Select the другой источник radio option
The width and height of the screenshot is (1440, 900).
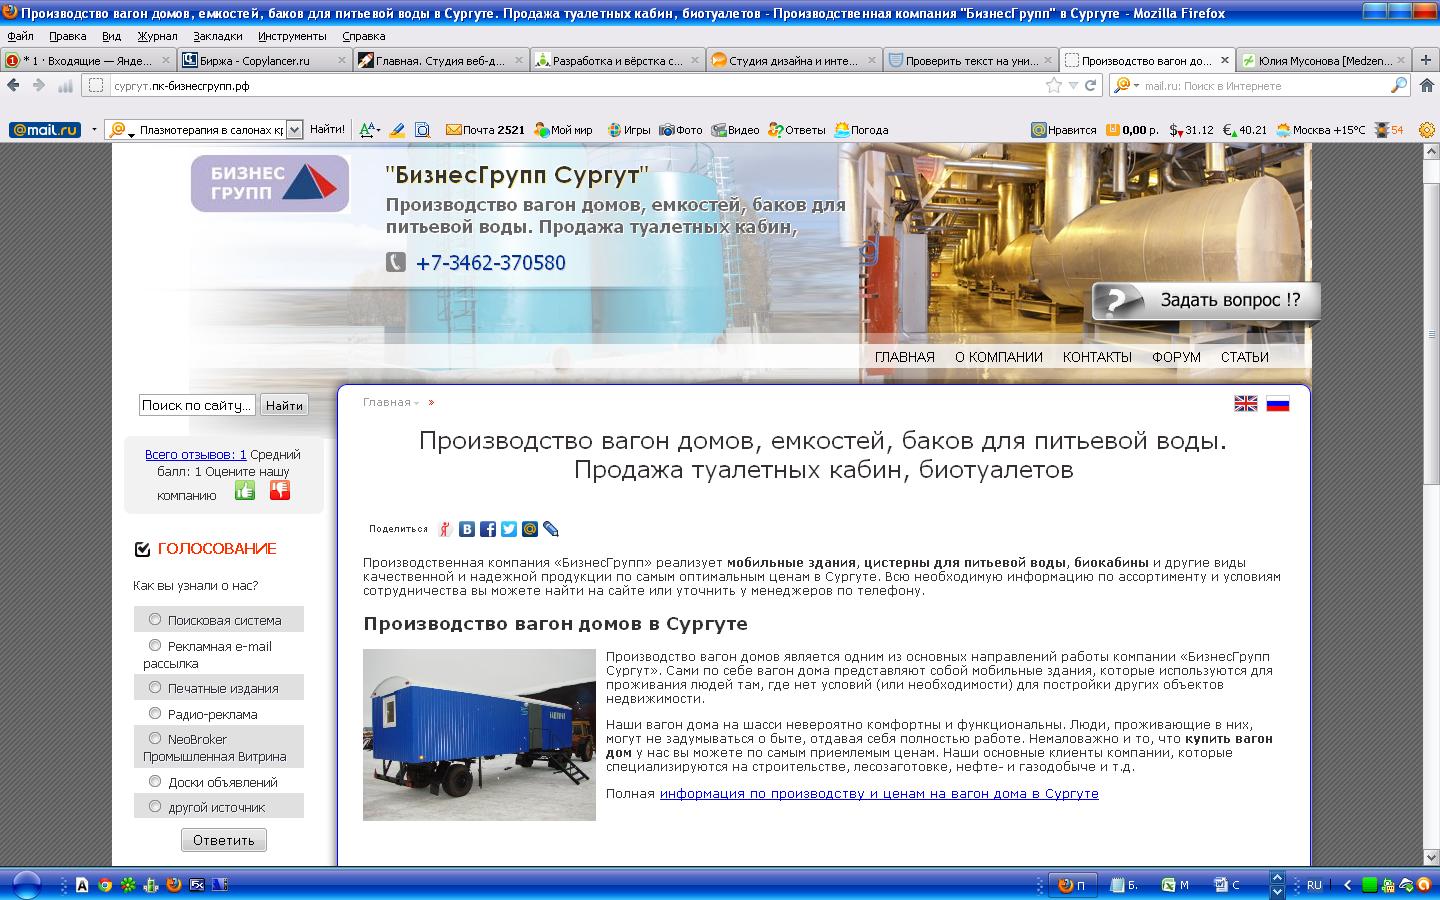[155, 806]
